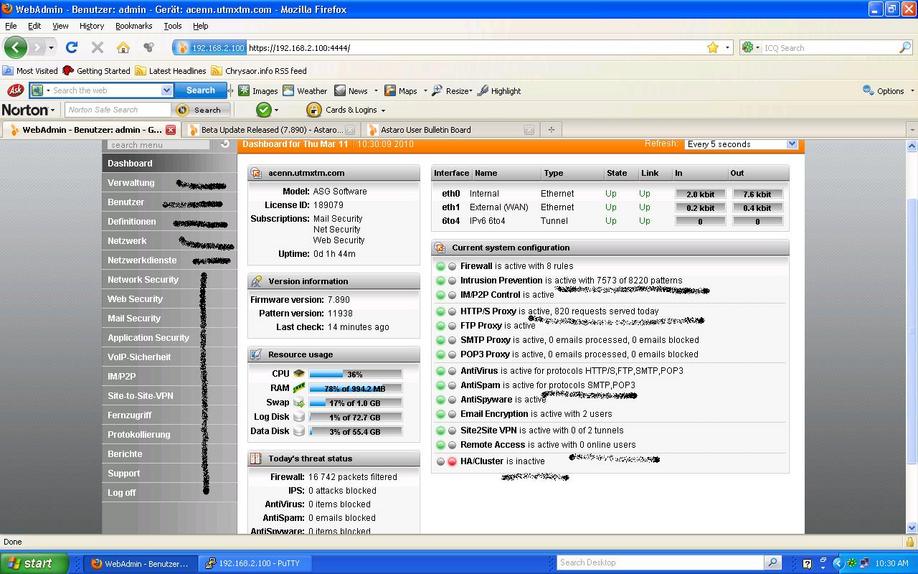Click the Today's threat status icon
918x574 pixels.
pyautogui.click(x=257, y=459)
